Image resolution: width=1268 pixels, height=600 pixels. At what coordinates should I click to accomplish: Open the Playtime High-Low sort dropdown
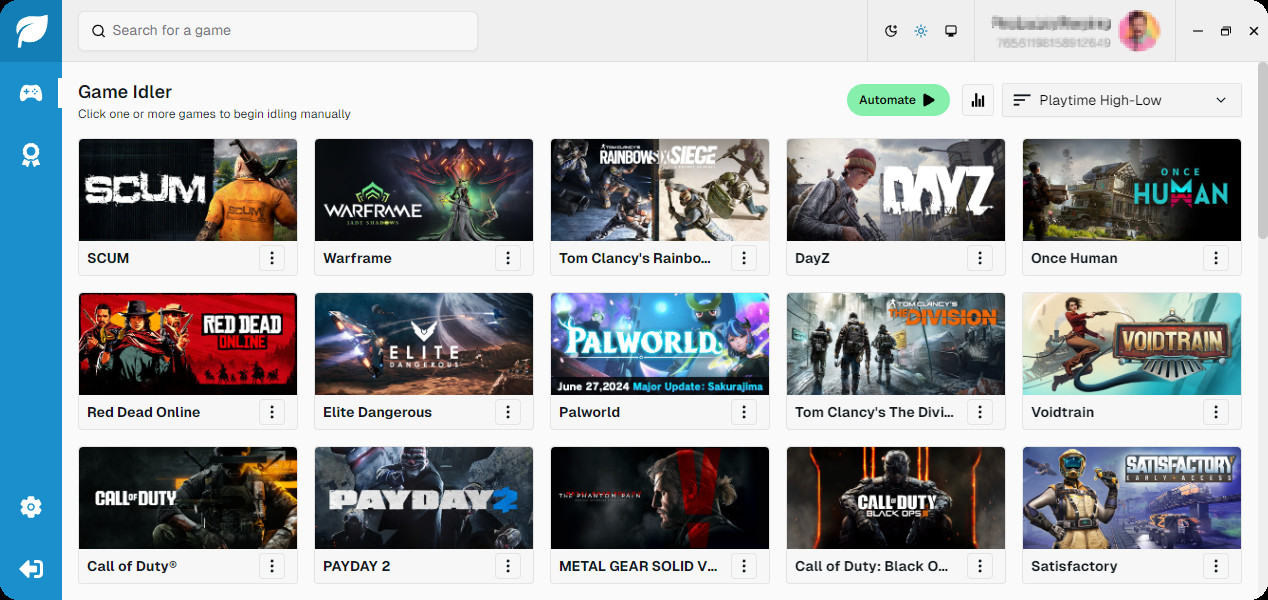point(1122,100)
